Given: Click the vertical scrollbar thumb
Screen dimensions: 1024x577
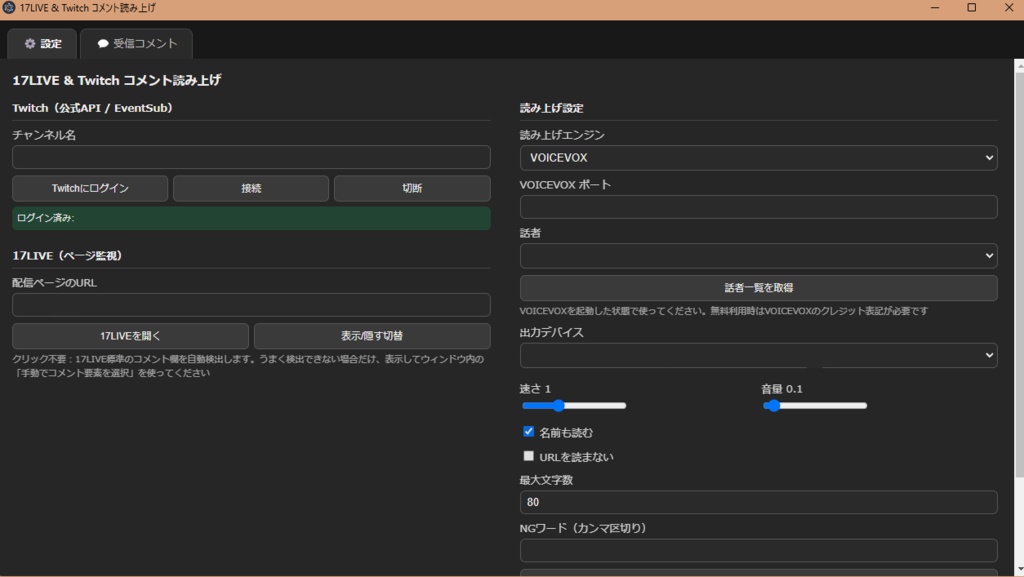Looking at the screenshot, I should (1019, 274).
